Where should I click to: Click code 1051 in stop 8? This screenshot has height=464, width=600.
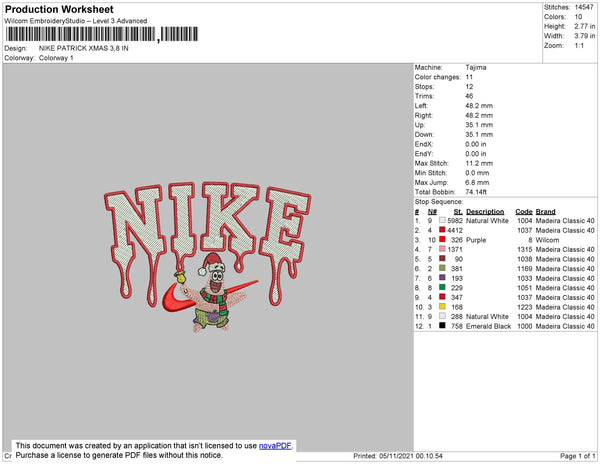tap(525, 288)
